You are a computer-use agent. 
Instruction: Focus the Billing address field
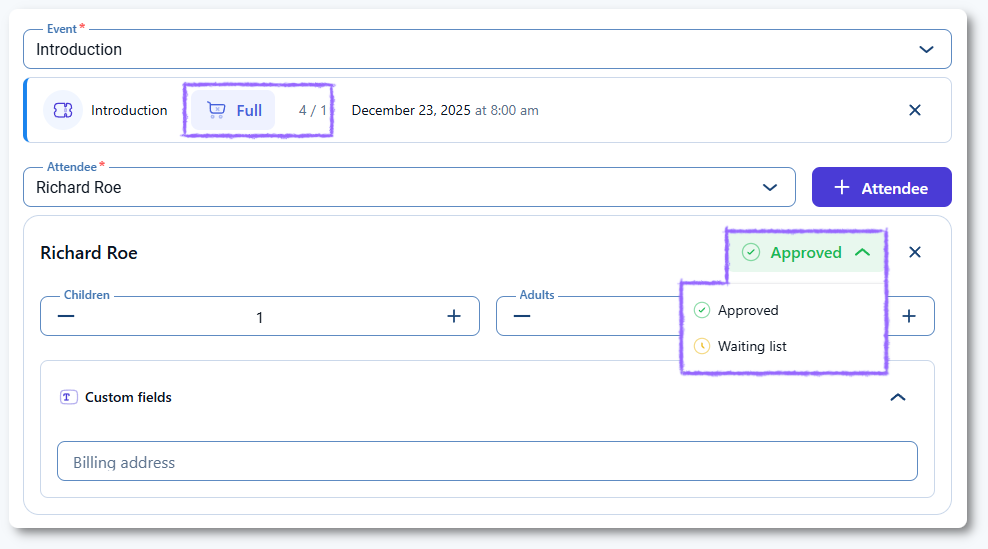487,462
